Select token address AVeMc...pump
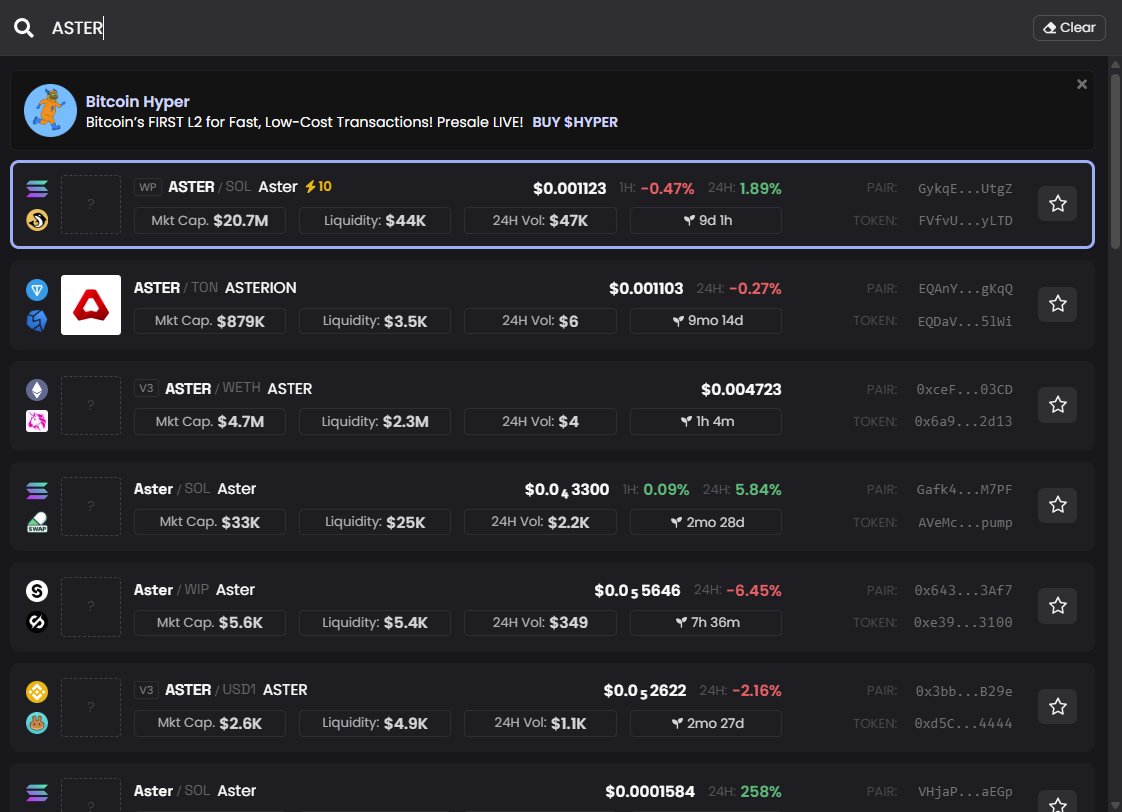The height and width of the screenshot is (812, 1122). point(965,522)
